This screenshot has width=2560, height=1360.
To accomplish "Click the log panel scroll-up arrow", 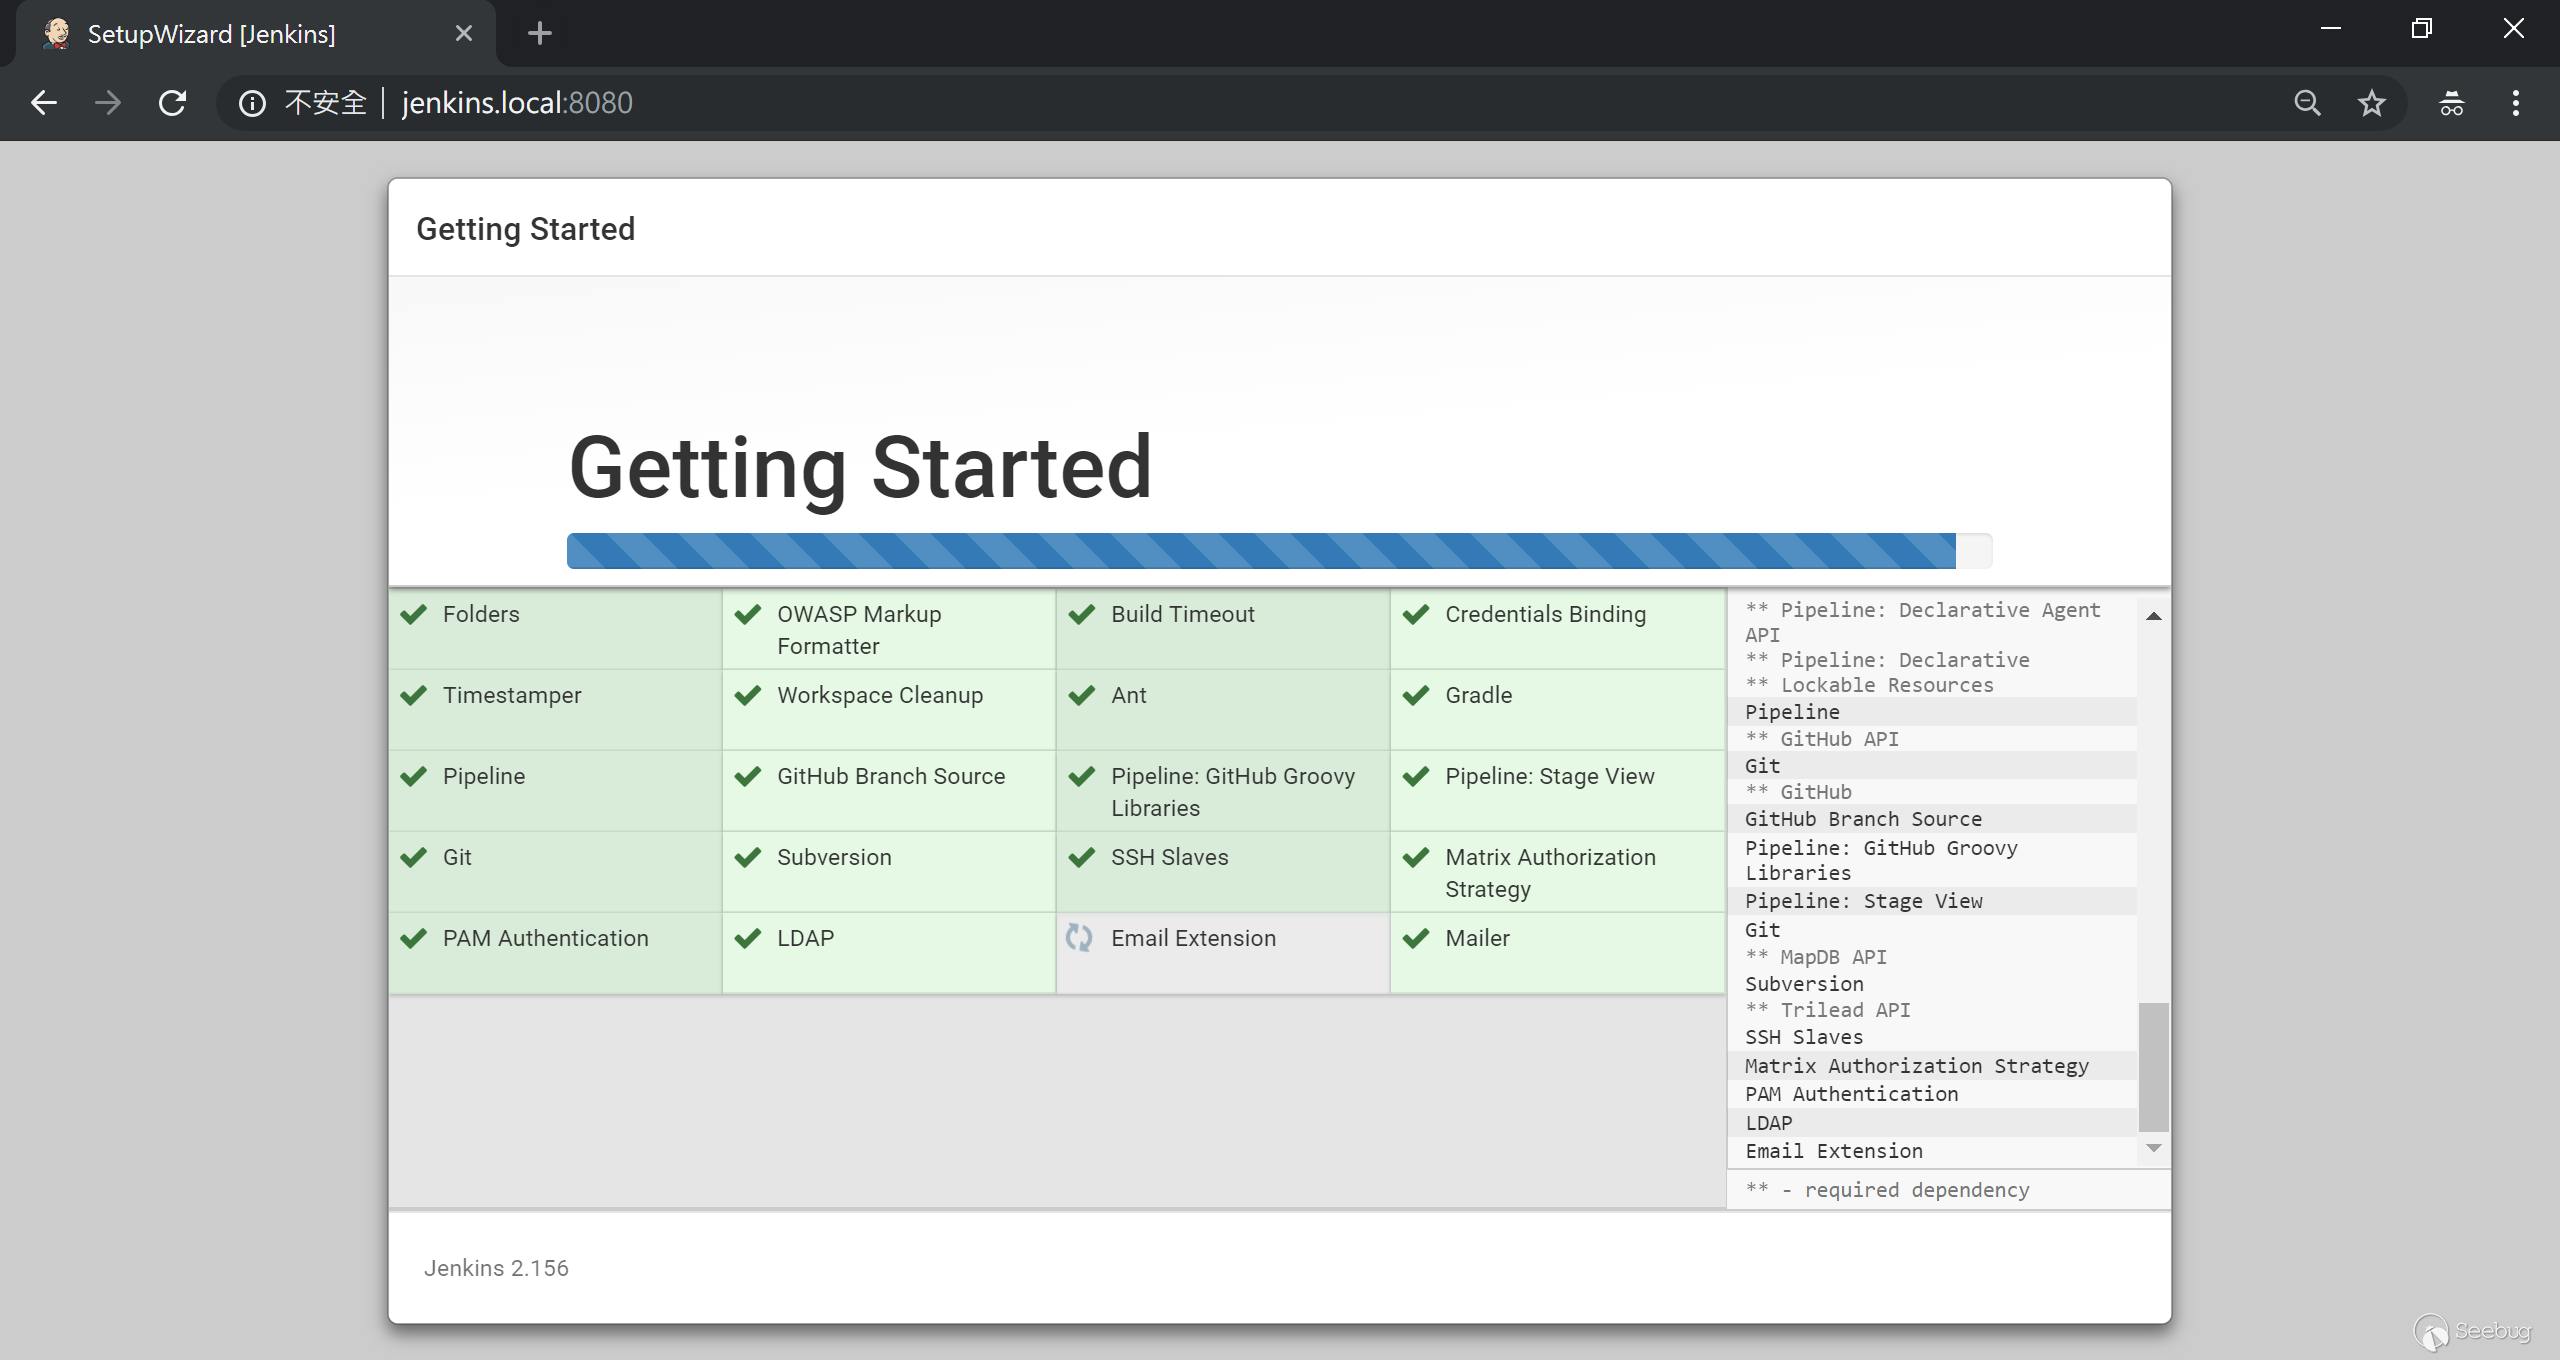I will click(2153, 616).
